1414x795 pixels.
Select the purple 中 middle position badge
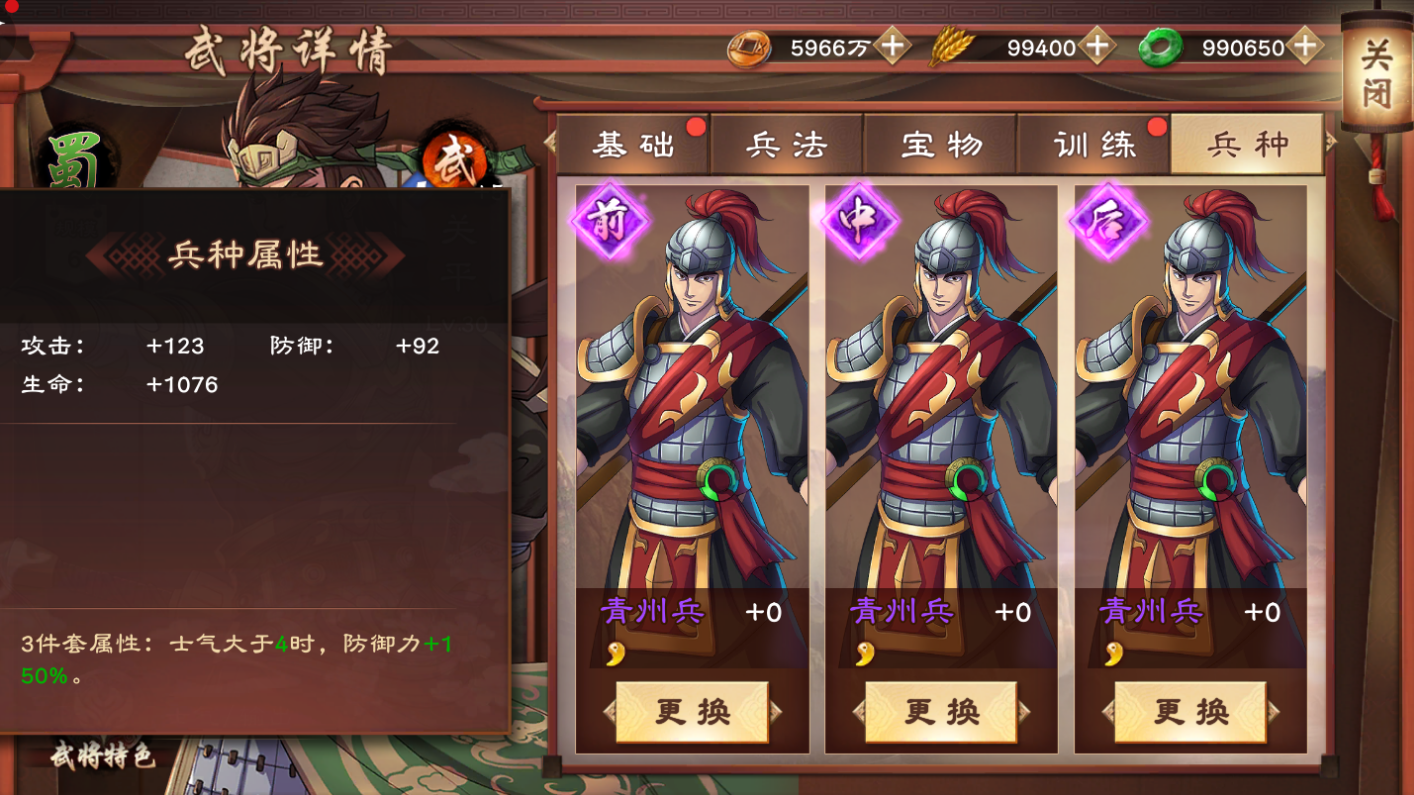tap(860, 220)
